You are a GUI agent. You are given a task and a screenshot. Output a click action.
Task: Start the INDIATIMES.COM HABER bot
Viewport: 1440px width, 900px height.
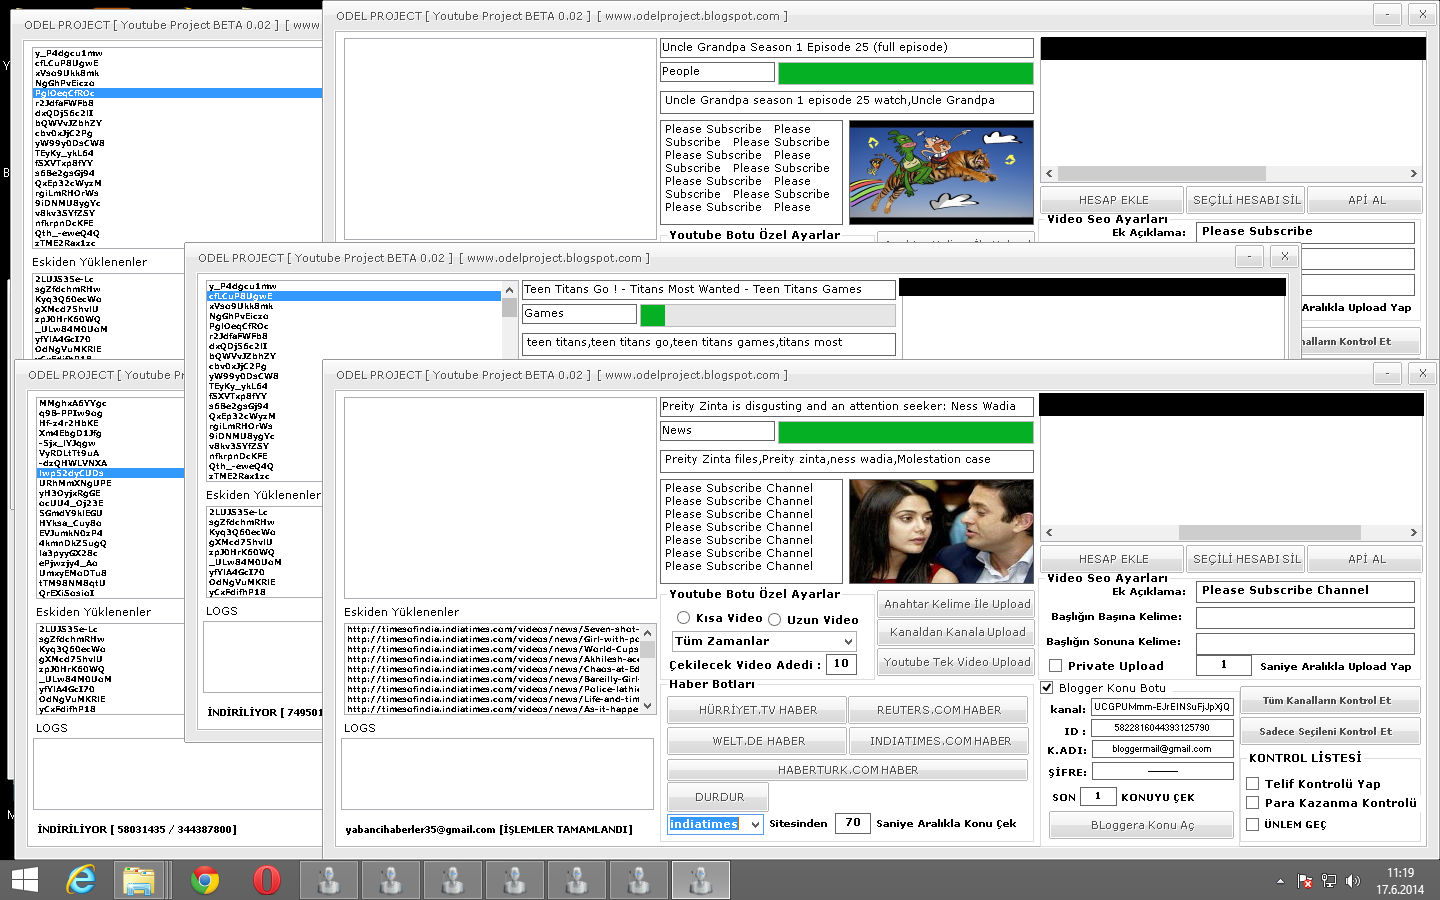click(x=939, y=741)
